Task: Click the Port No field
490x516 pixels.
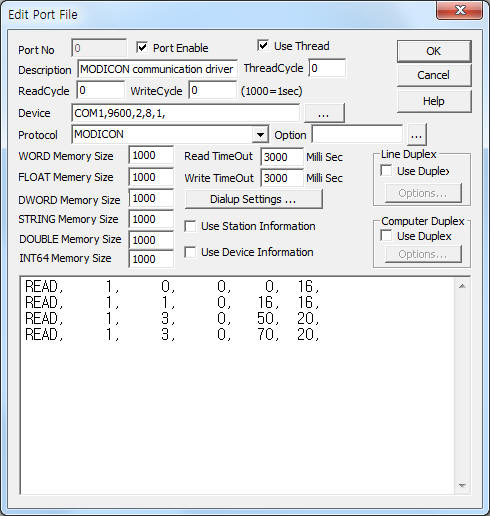Action: click(99, 48)
